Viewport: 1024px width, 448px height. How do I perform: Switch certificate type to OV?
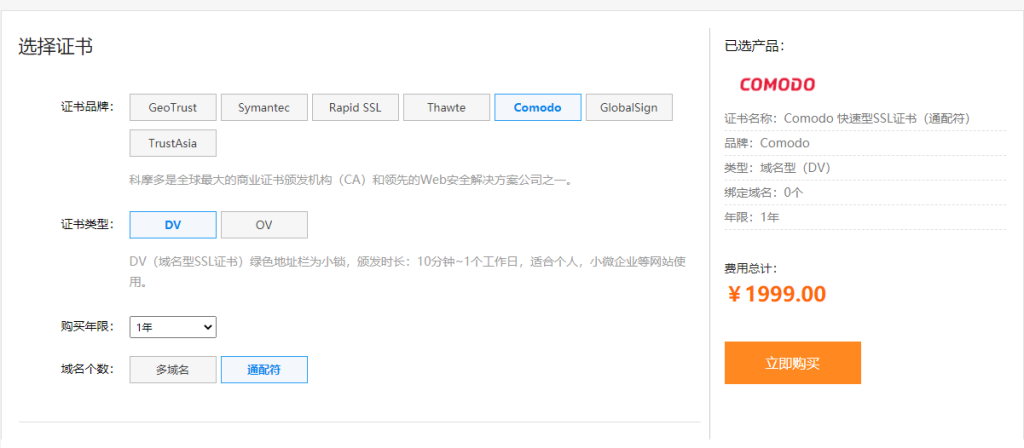(x=264, y=225)
